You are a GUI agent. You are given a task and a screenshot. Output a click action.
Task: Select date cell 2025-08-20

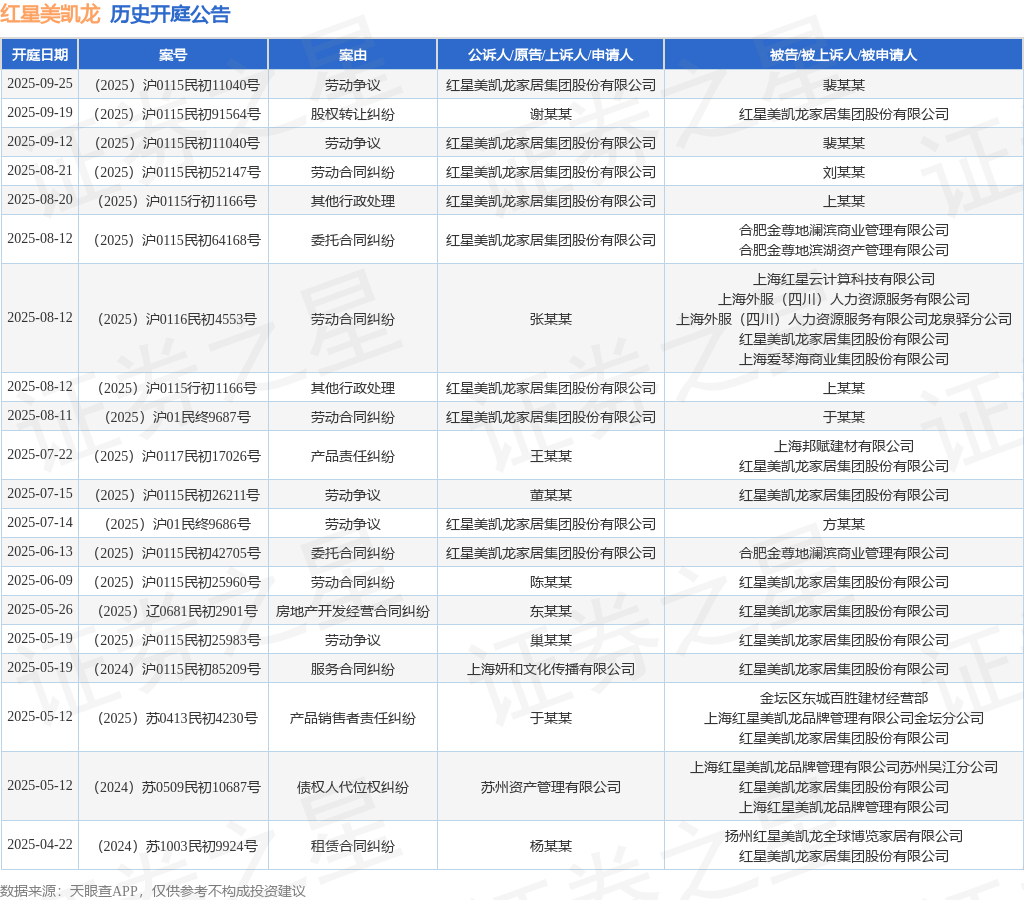click(x=40, y=200)
